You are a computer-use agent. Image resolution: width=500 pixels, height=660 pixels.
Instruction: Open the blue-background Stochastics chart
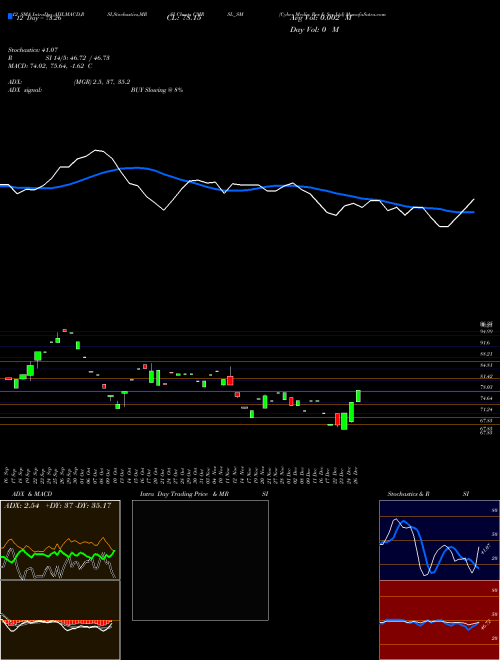point(439,540)
